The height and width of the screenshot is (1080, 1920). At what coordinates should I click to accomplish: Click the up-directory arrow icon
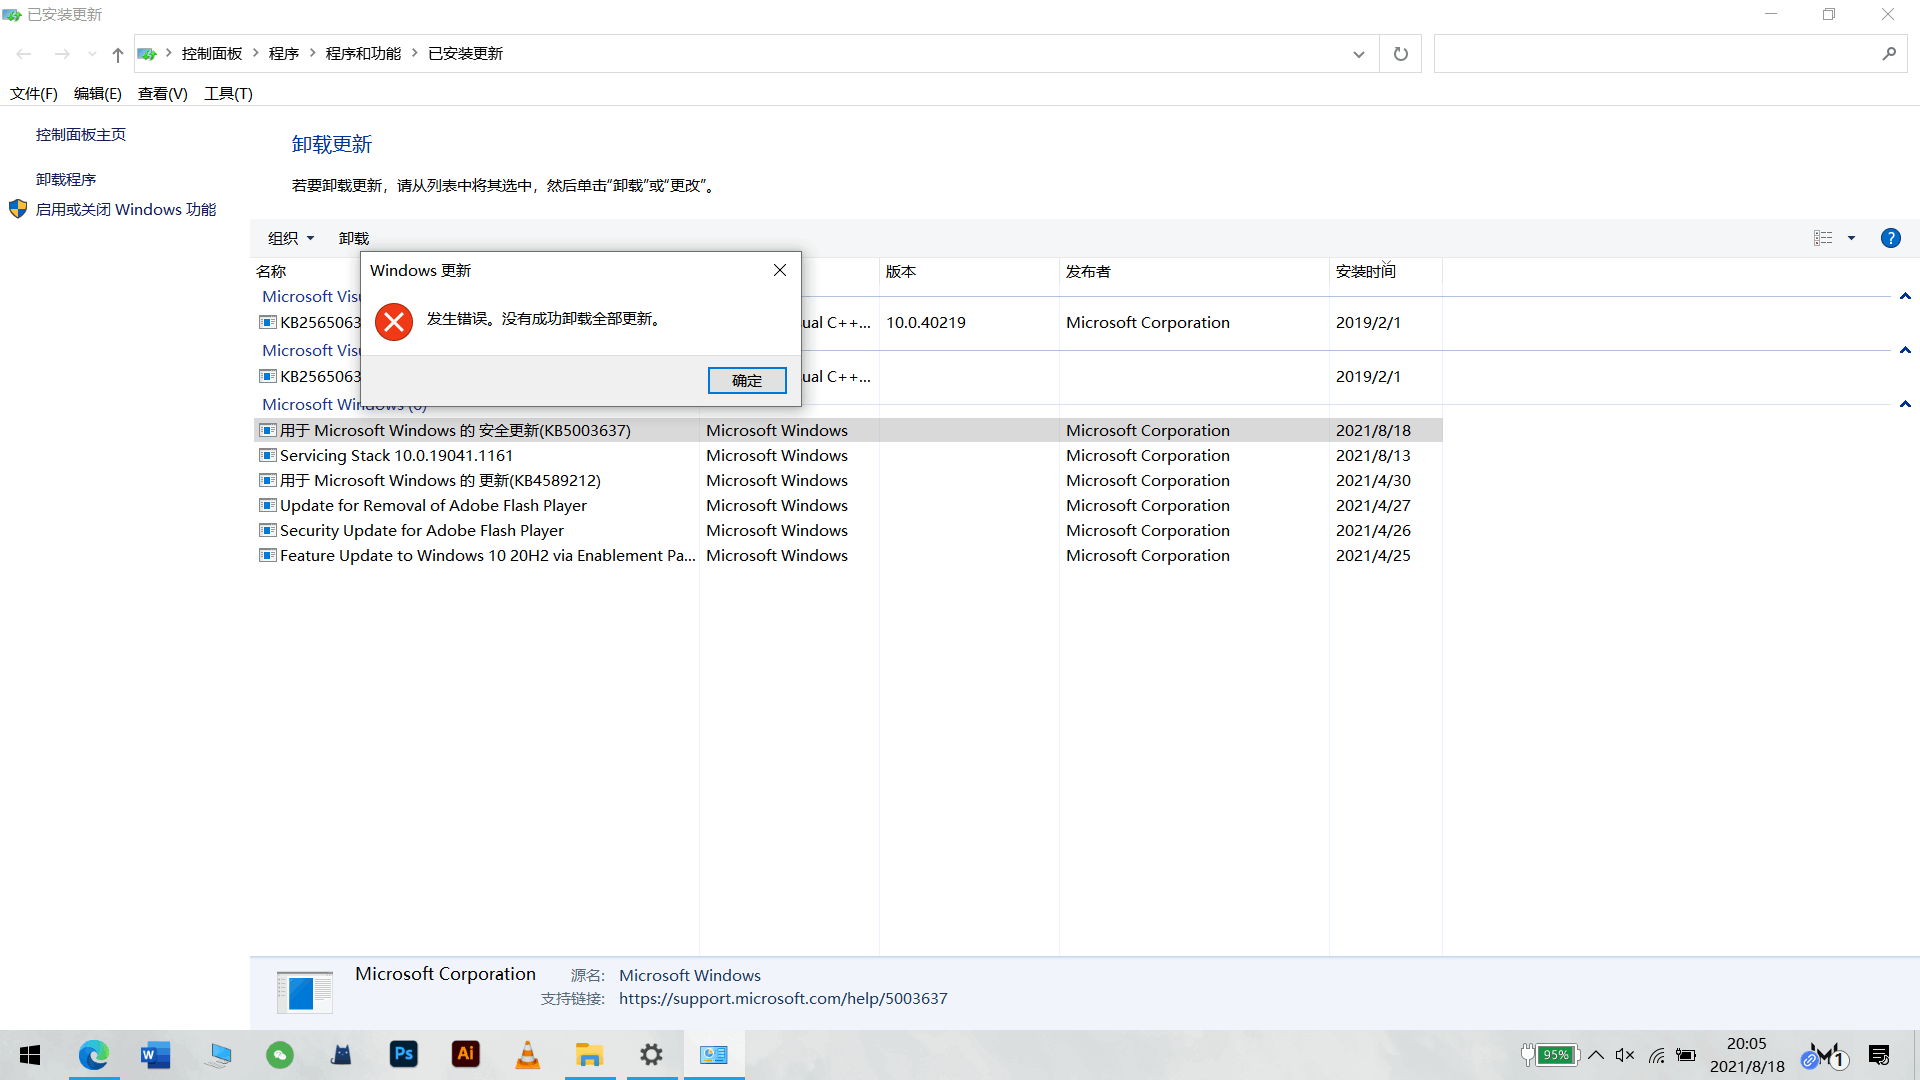118,54
